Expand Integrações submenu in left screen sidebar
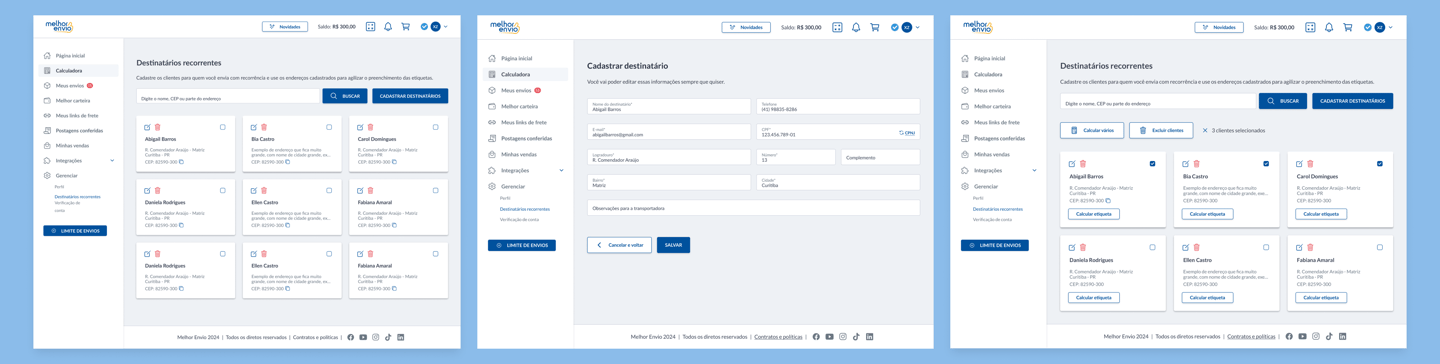The image size is (1440, 364). pos(112,160)
